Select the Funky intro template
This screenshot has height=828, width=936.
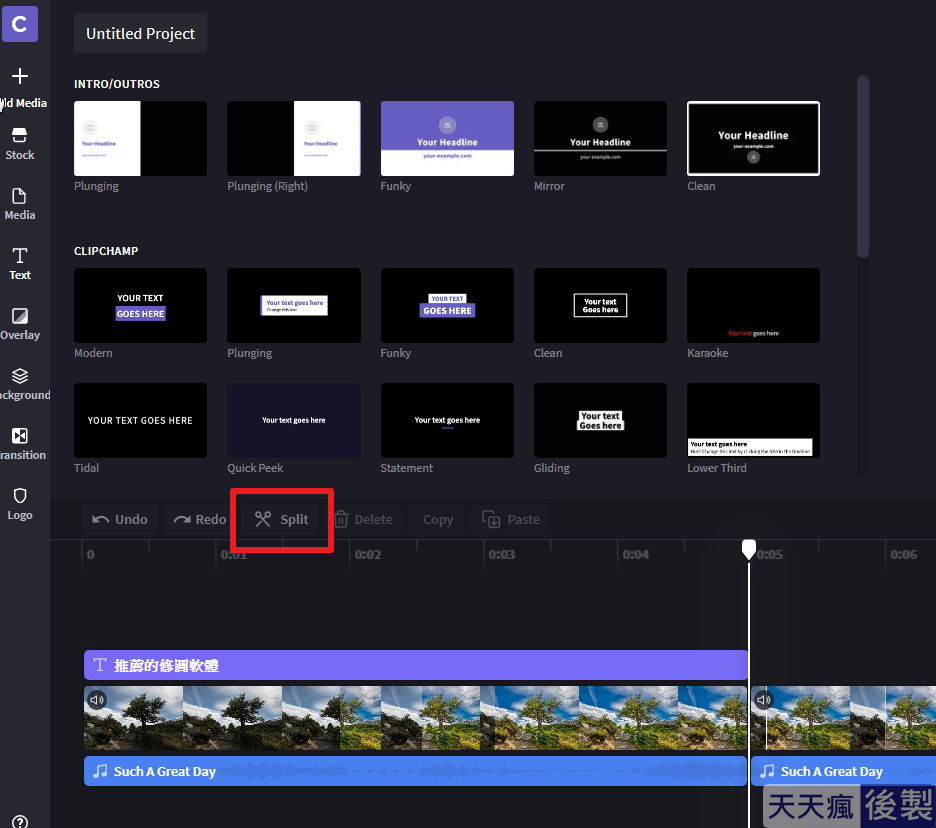(x=447, y=138)
